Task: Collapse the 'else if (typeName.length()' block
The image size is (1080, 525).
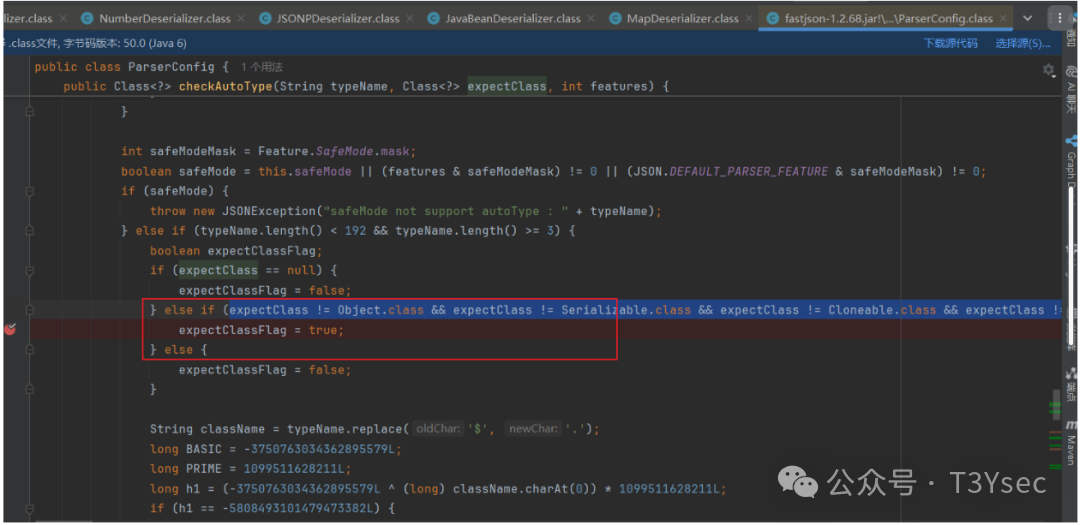Action: tap(29, 231)
